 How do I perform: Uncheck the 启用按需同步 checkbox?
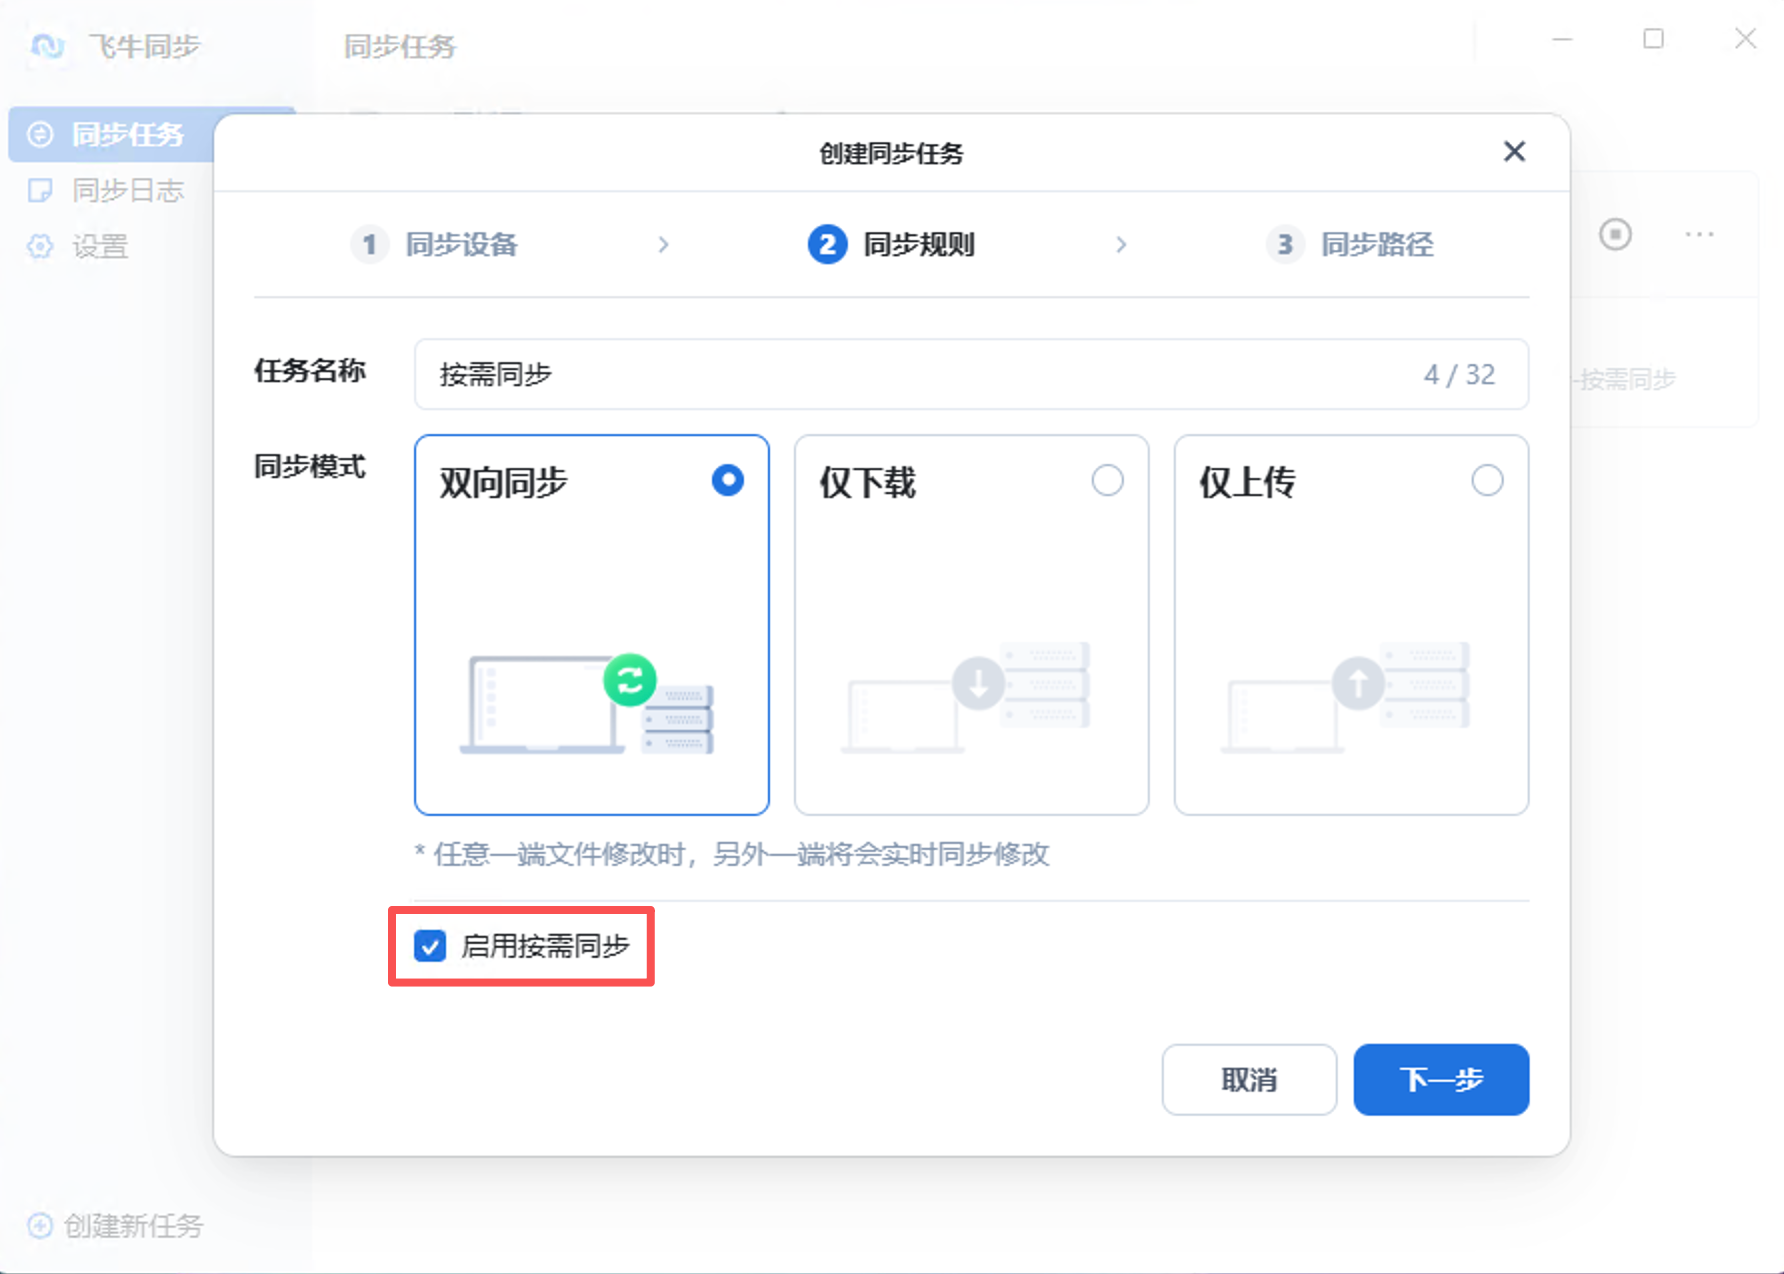[430, 946]
